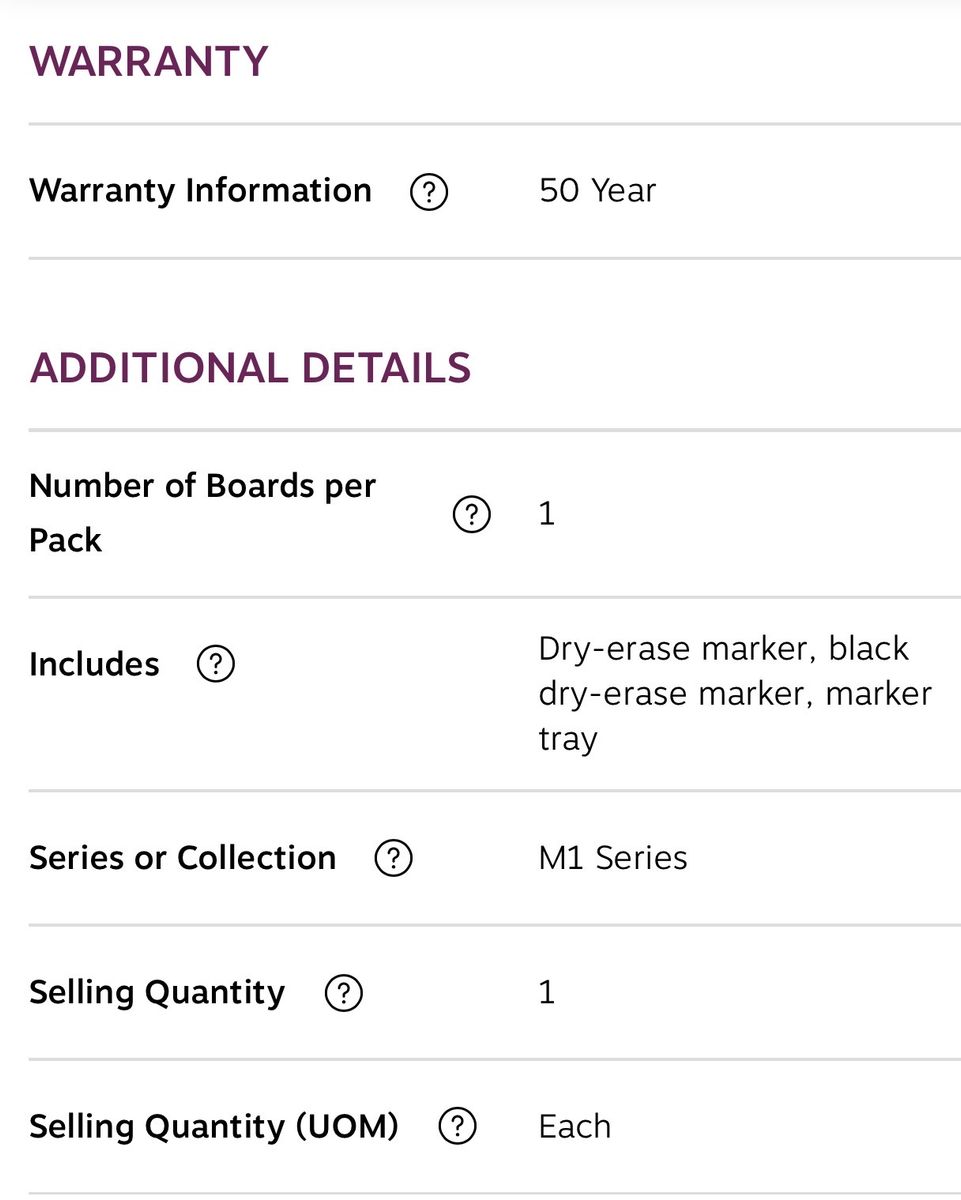Click the Selling Quantity (UOM) label
961x1200 pixels.
213,1126
